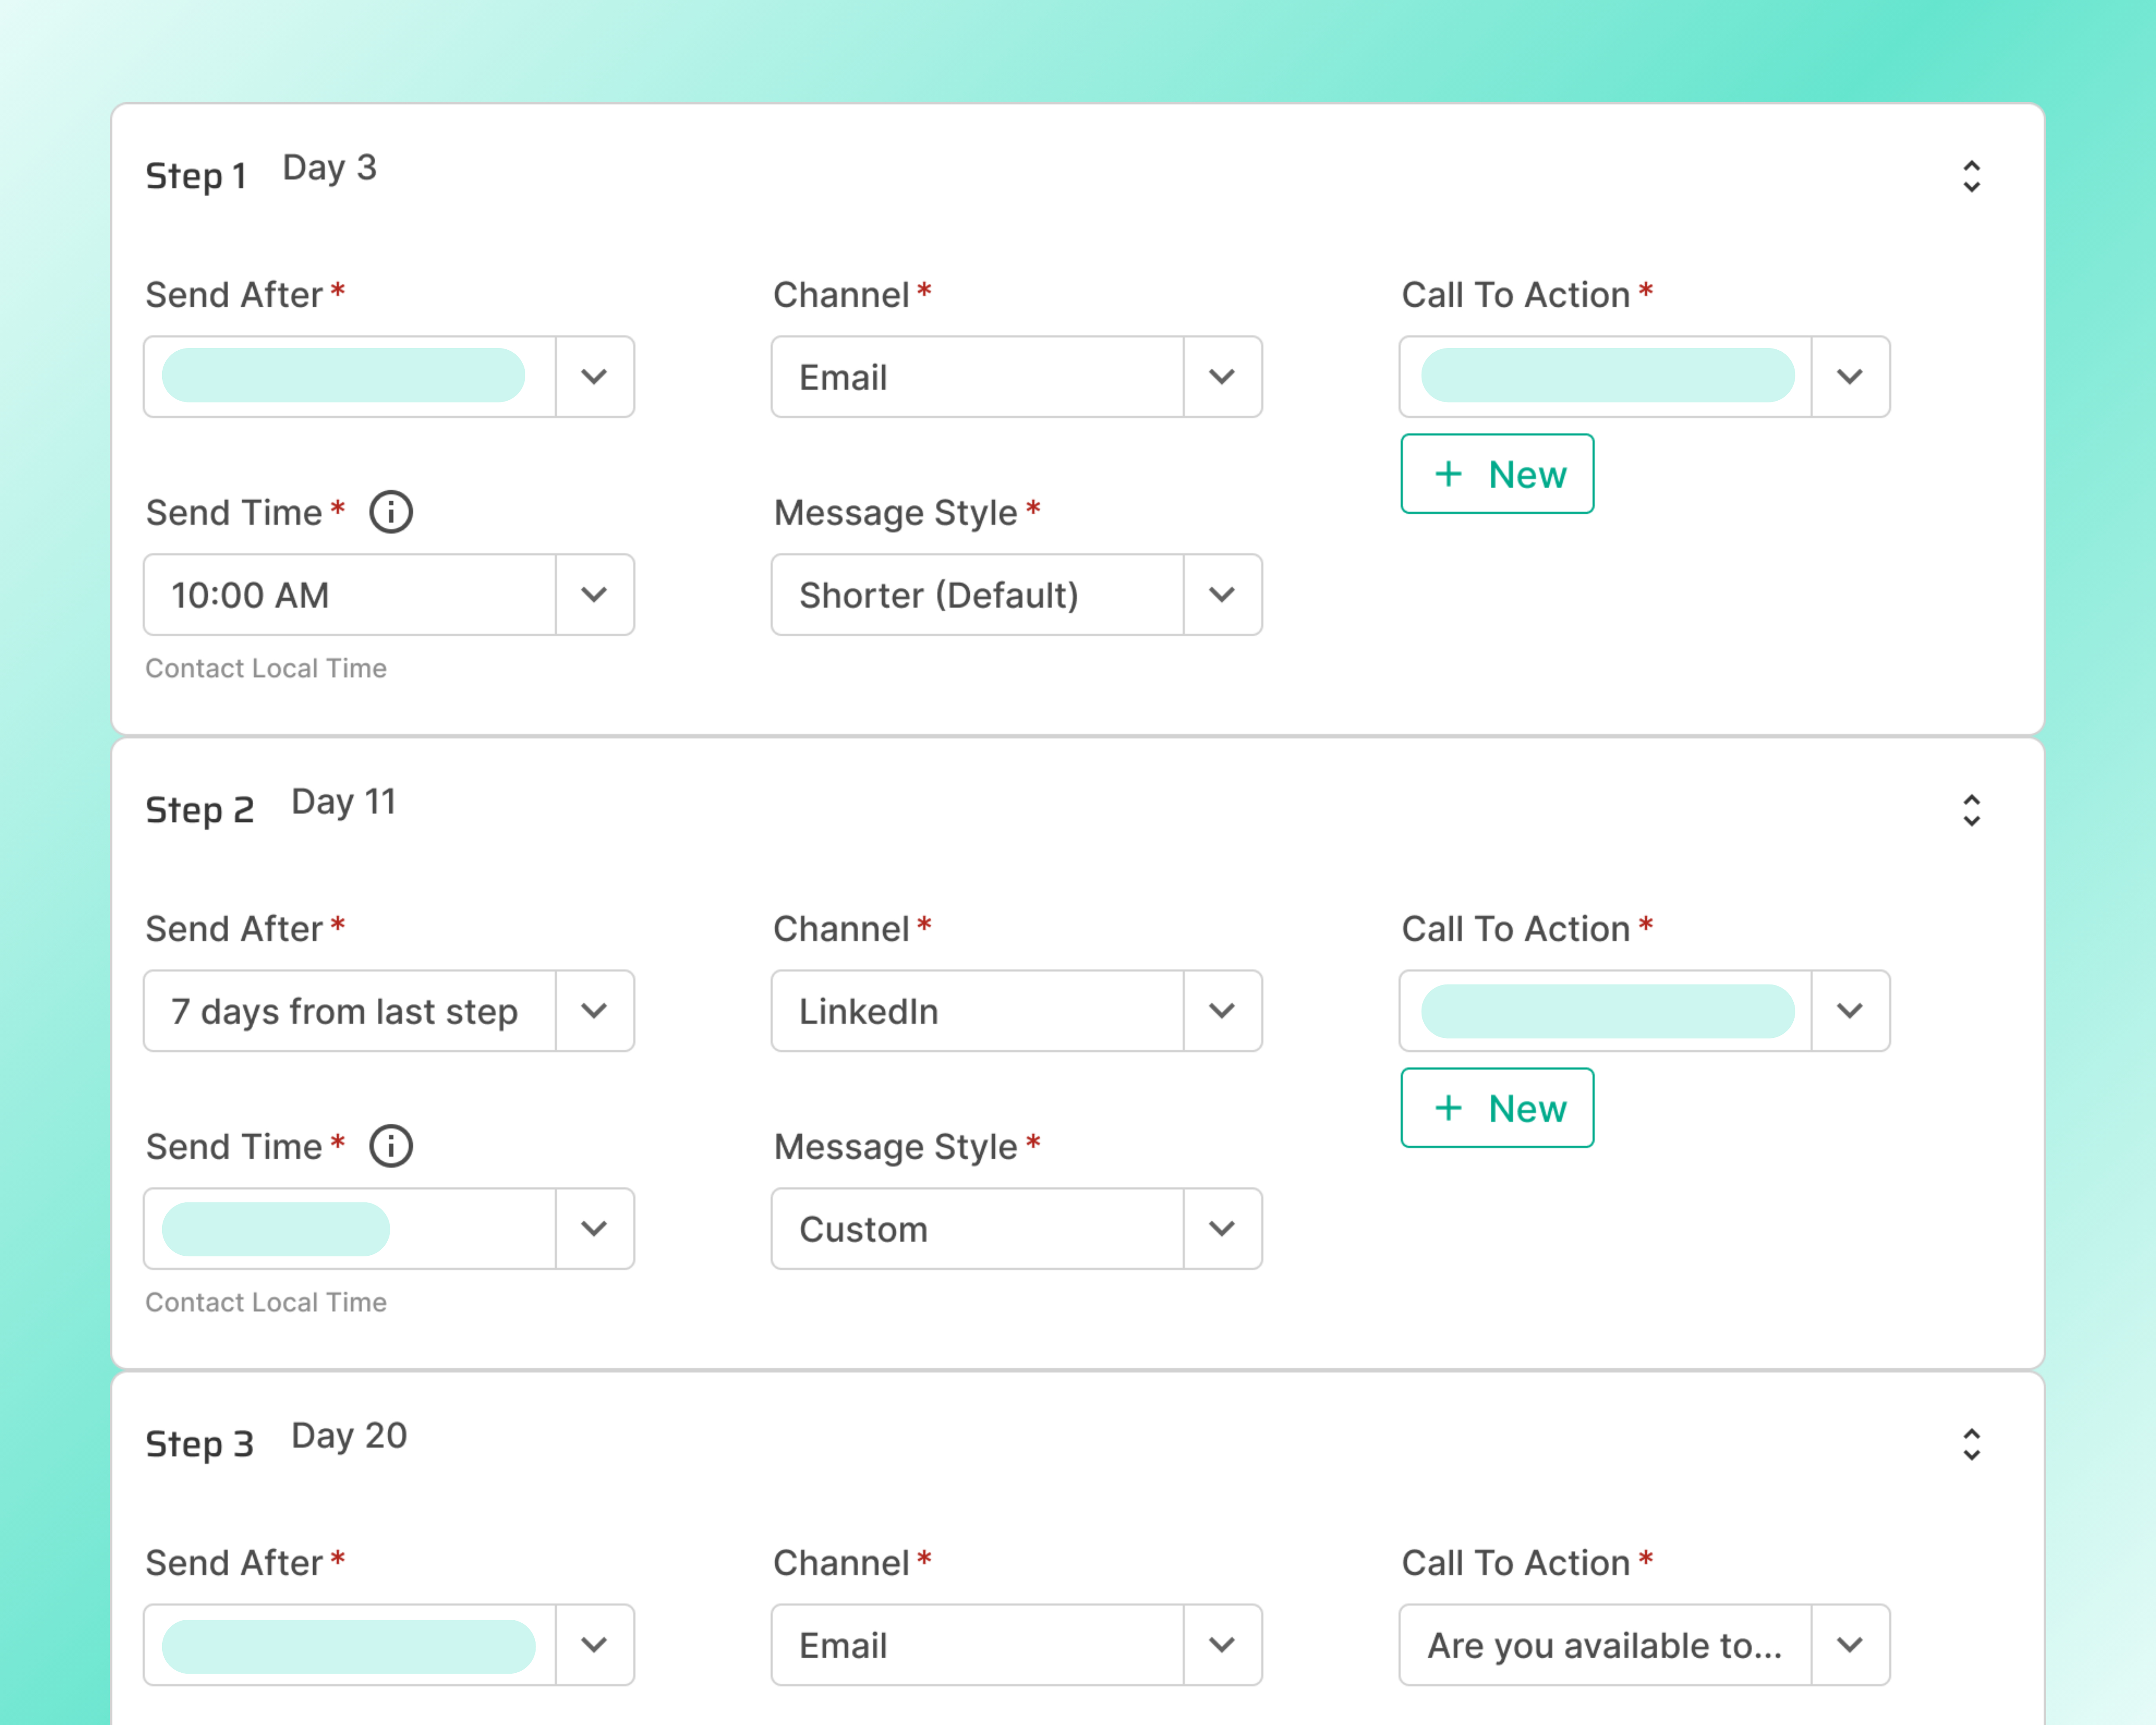Image resolution: width=2156 pixels, height=1725 pixels.
Task: Toggle Step 3 expand arrows
Action: point(1971,1444)
